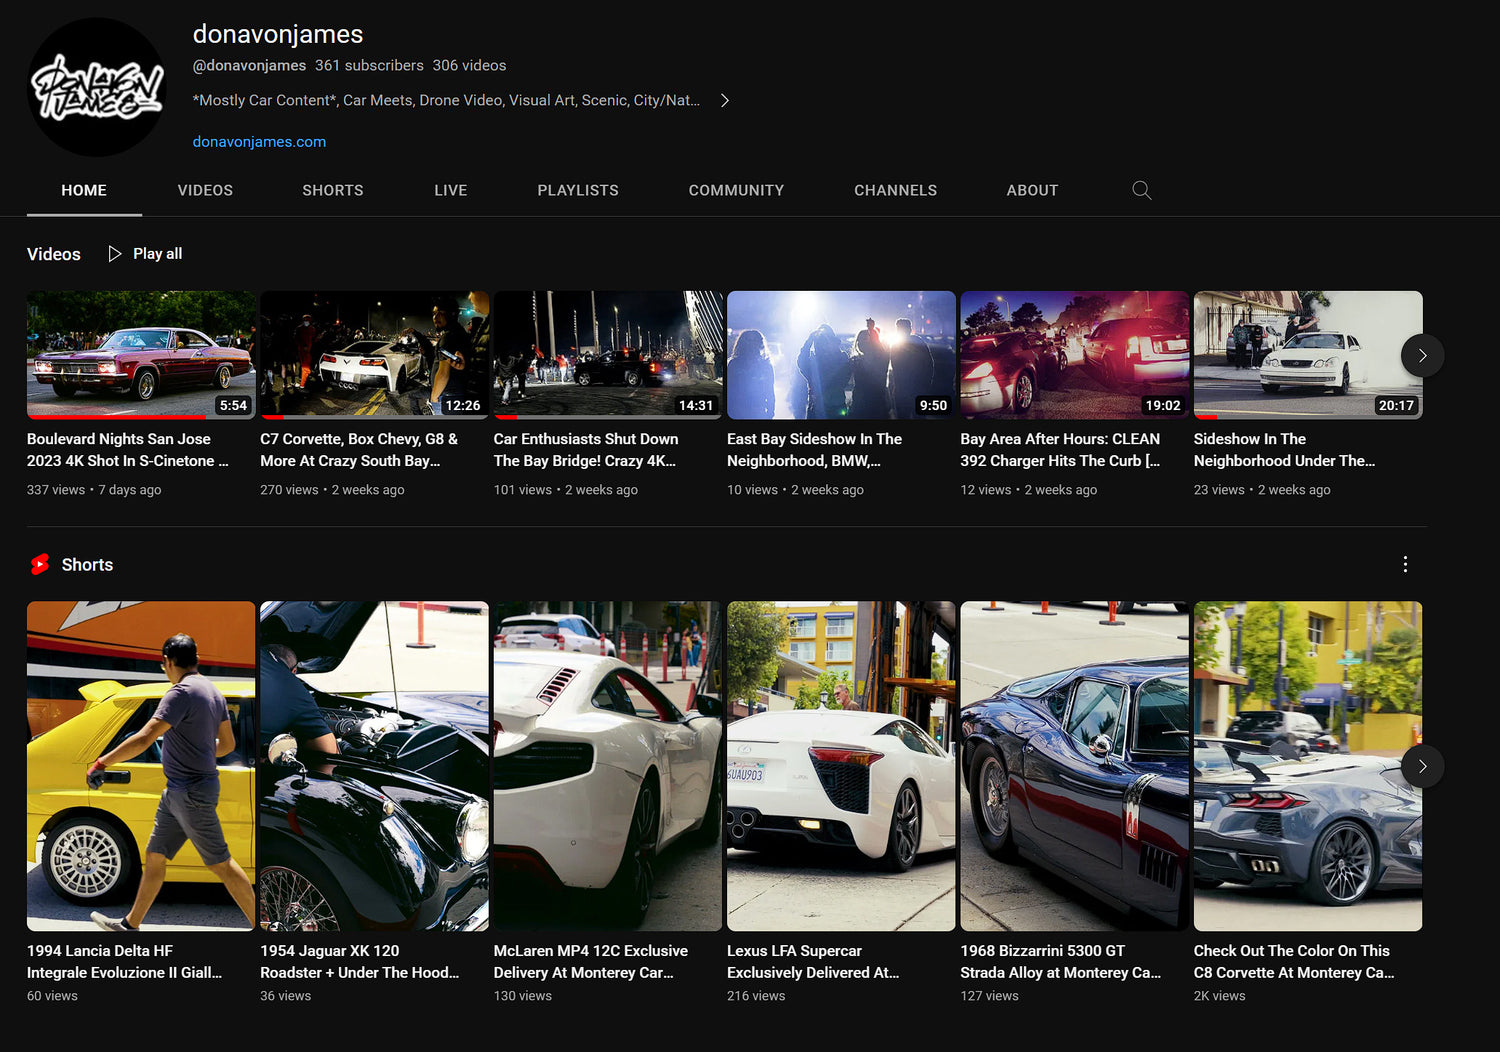Click the 2K views text under C8 Corvette

(1220, 996)
